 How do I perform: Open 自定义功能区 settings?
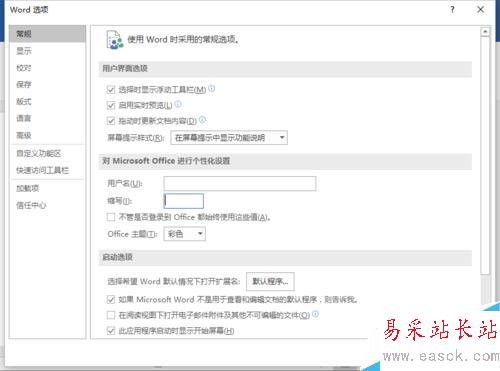39,153
